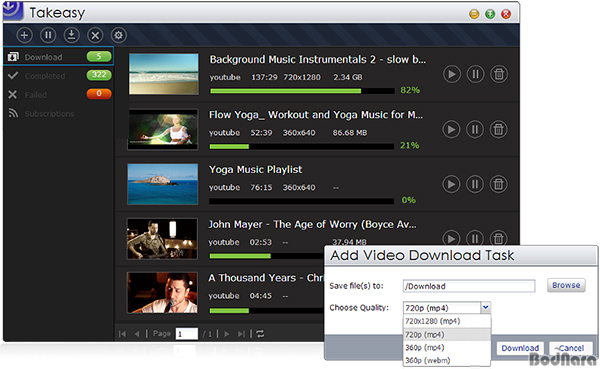Refresh the download list
The image size is (600, 369).
tap(260, 334)
